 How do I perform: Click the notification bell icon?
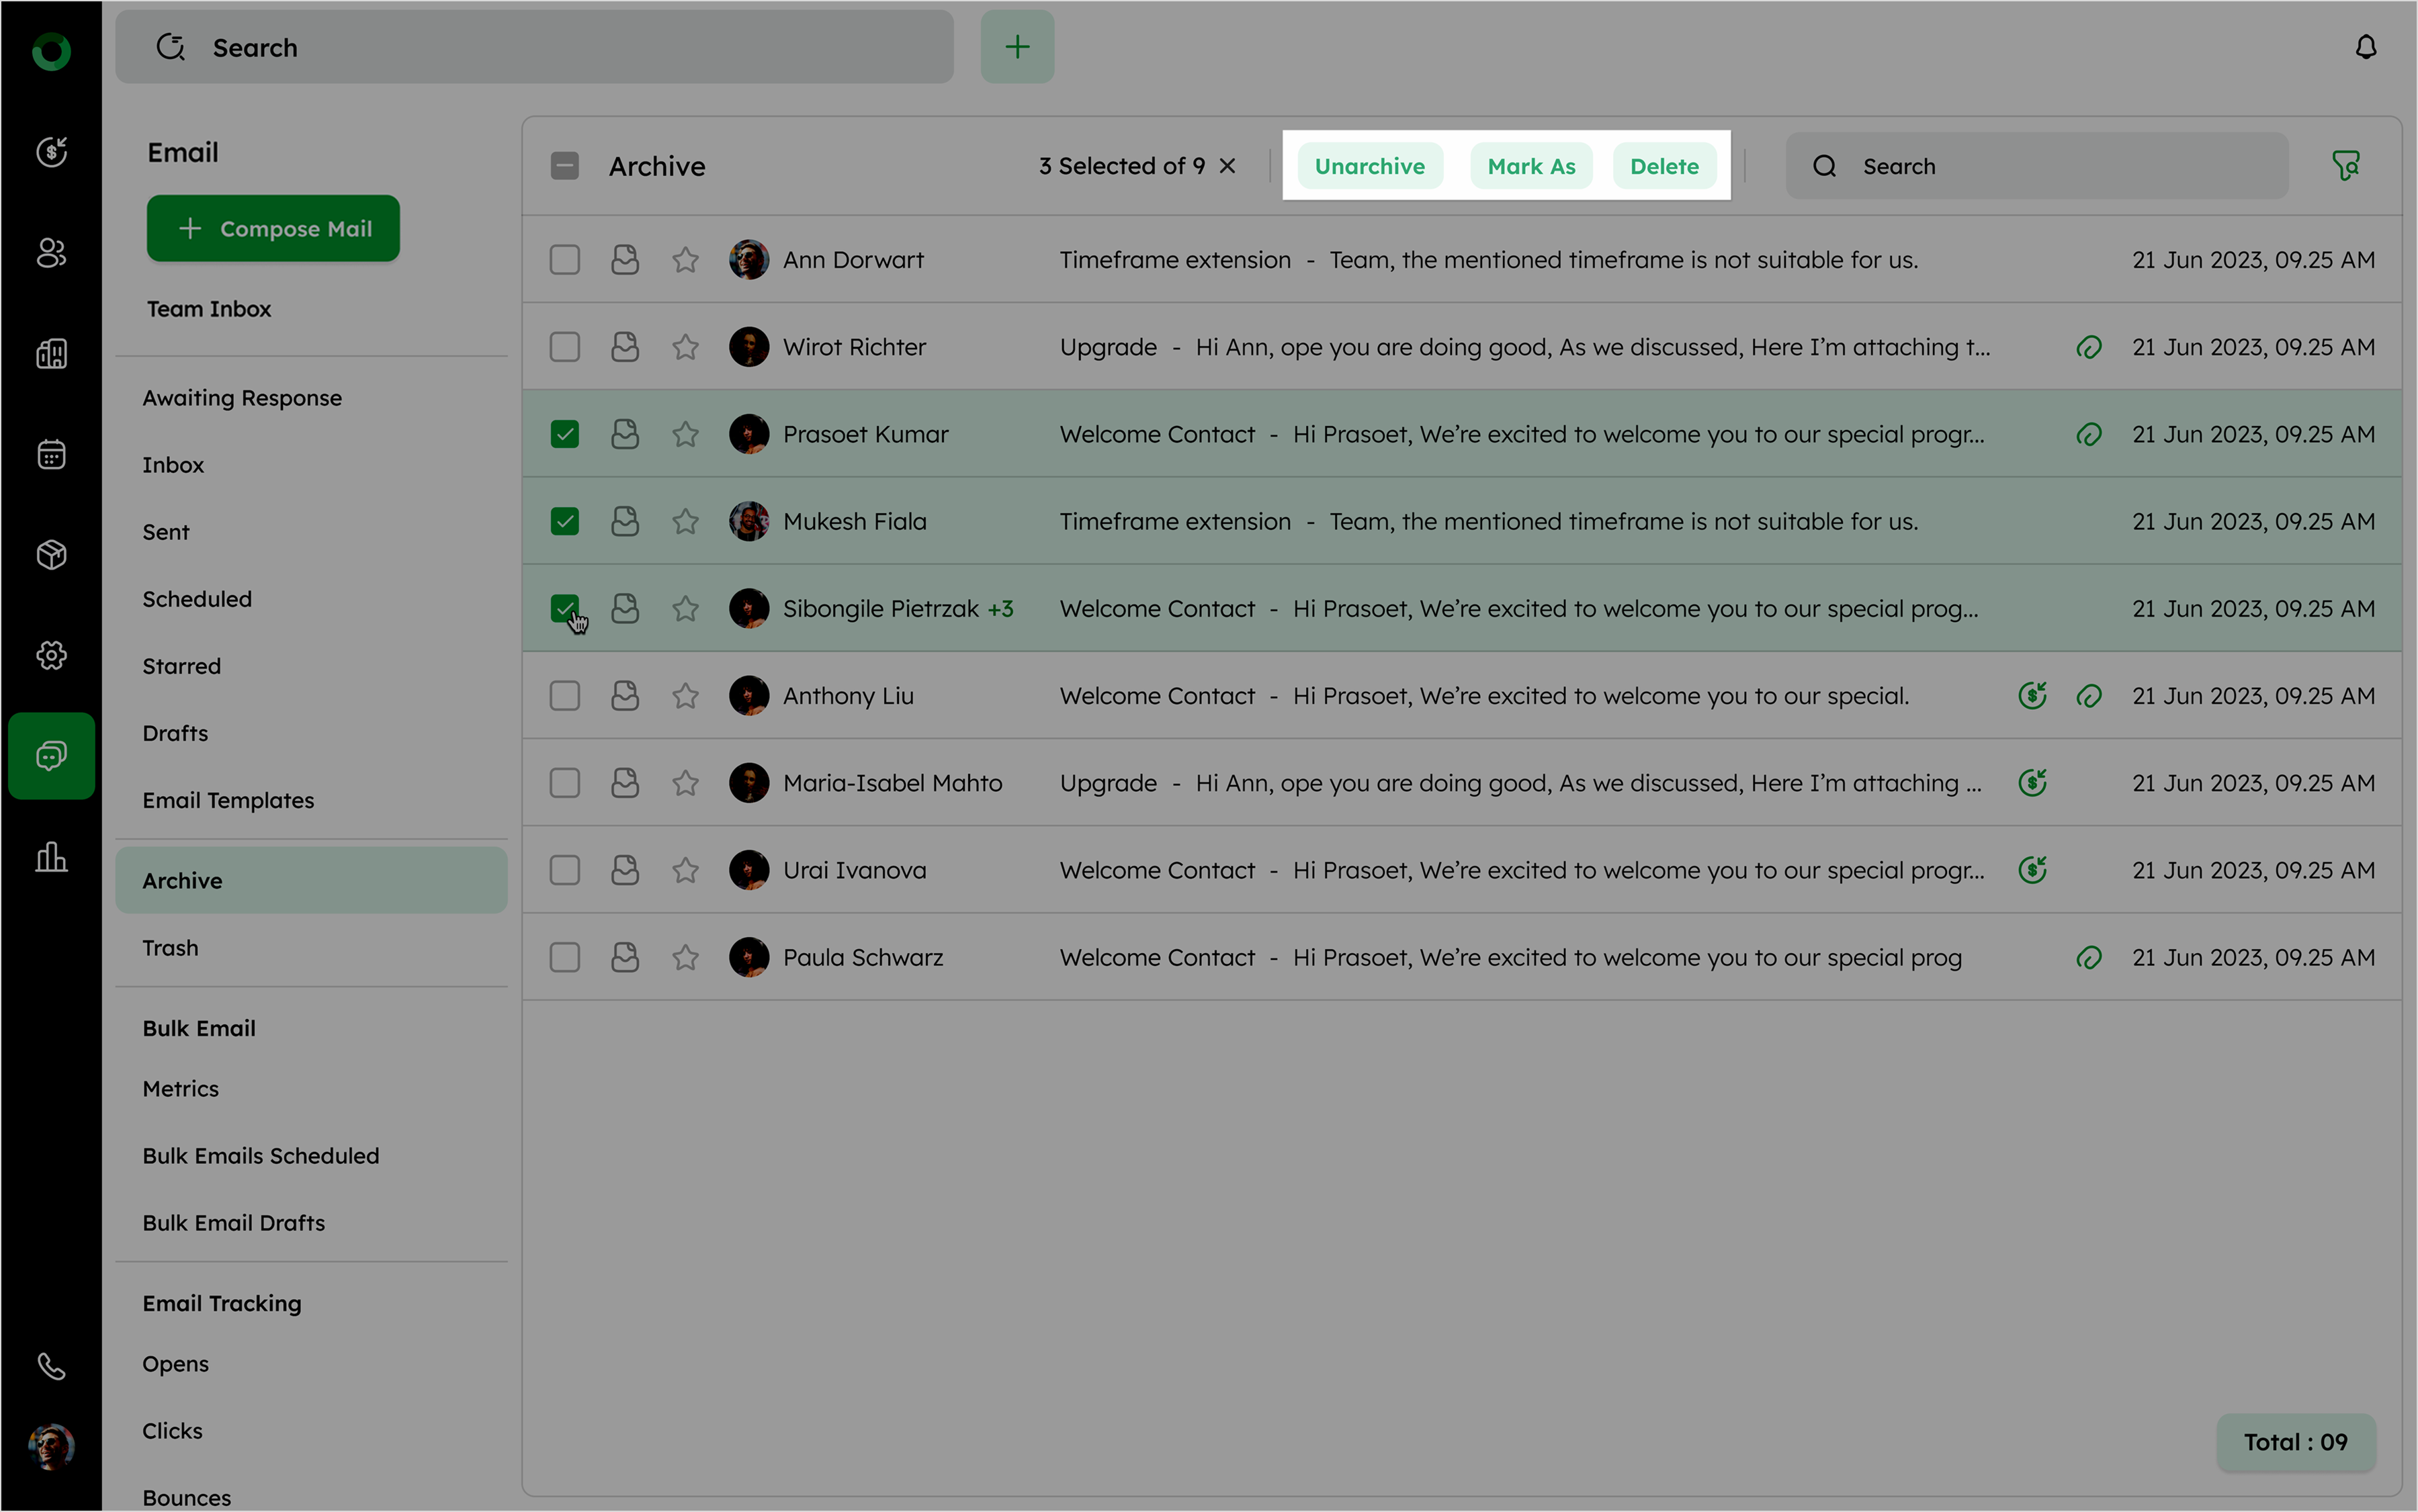(x=2365, y=47)
